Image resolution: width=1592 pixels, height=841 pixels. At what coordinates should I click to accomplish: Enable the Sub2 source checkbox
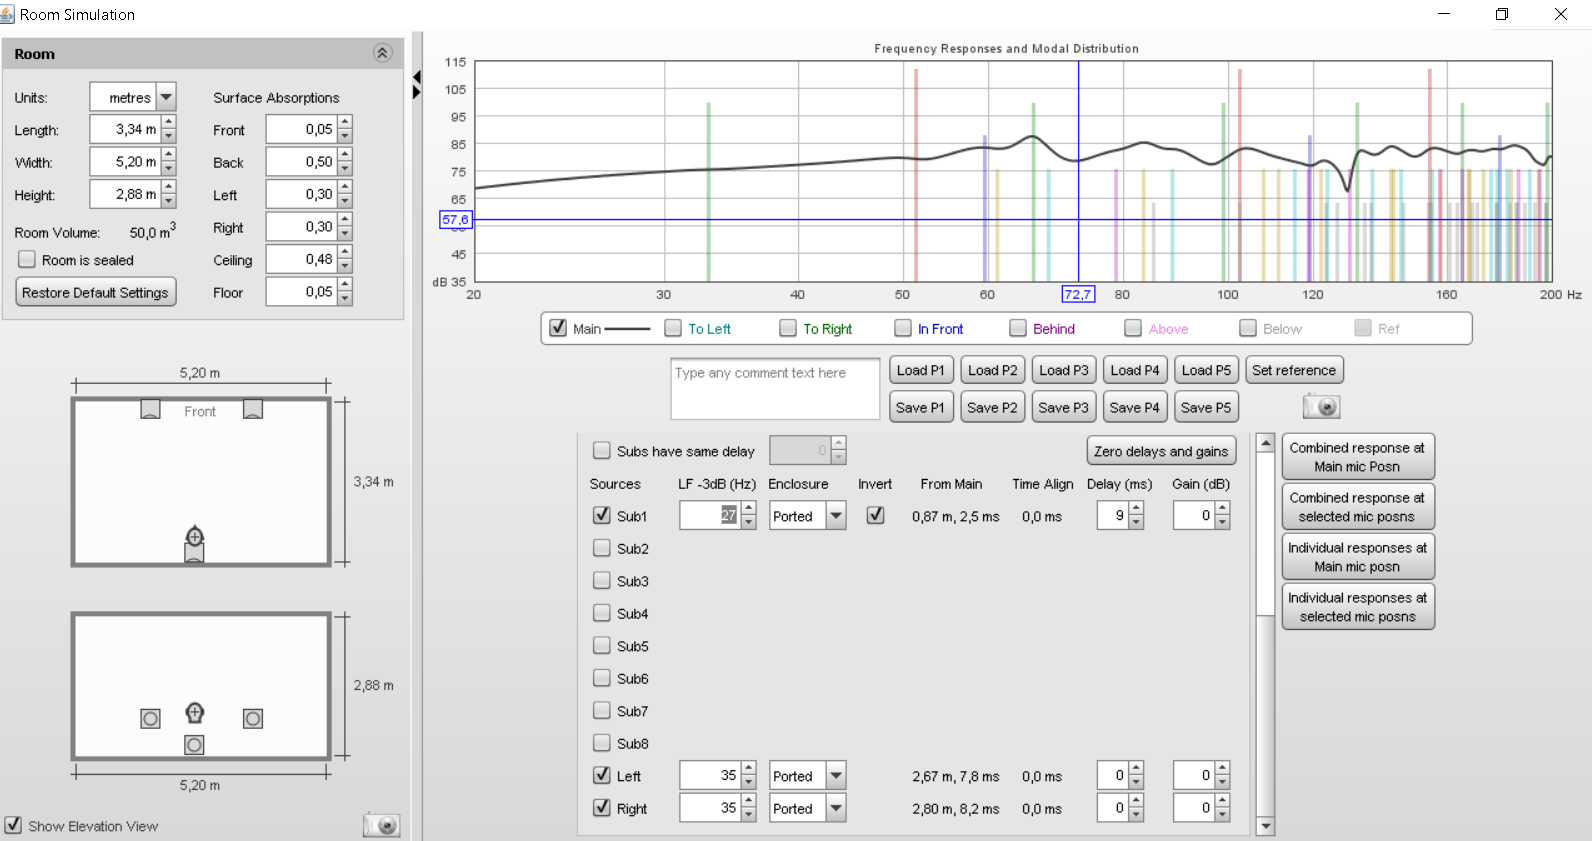pyautogui.click(x=602, y=548)
